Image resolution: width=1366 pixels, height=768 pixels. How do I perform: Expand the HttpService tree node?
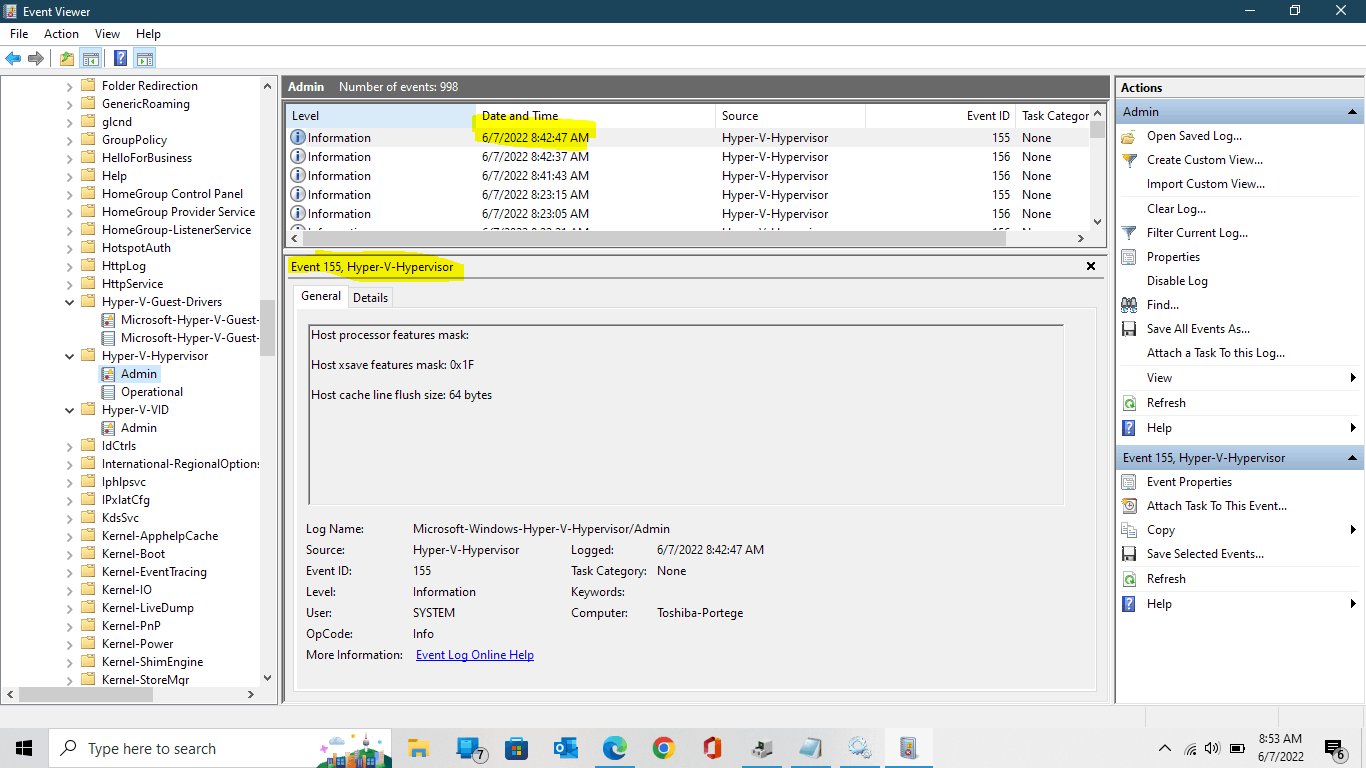pos(69,284)
